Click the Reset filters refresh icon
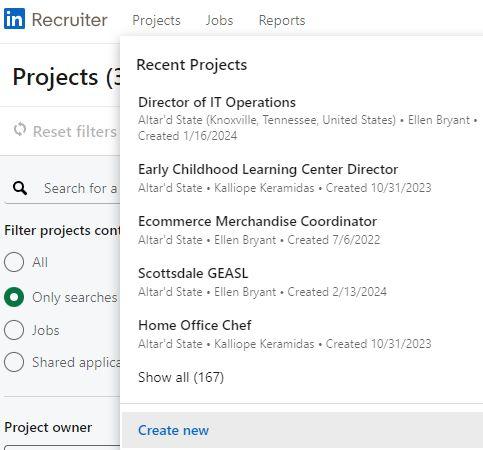483x450 pixels. coord(20,130)
